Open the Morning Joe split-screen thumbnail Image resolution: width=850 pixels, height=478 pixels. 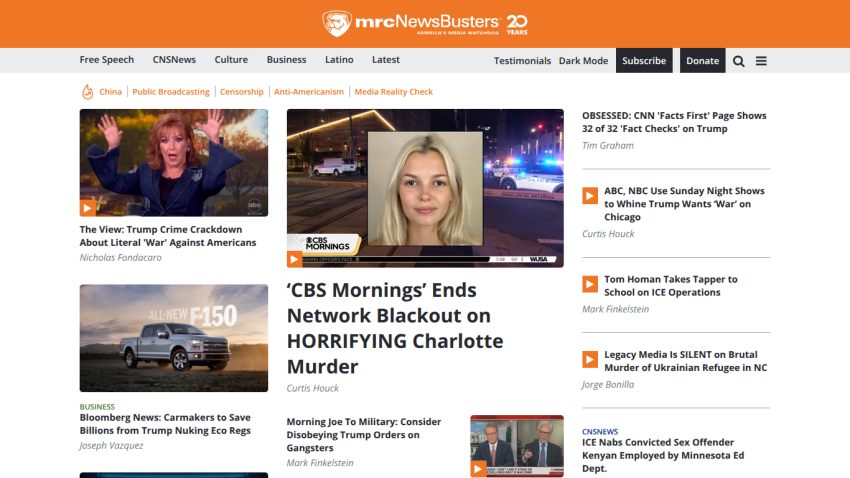click(517, 446)
